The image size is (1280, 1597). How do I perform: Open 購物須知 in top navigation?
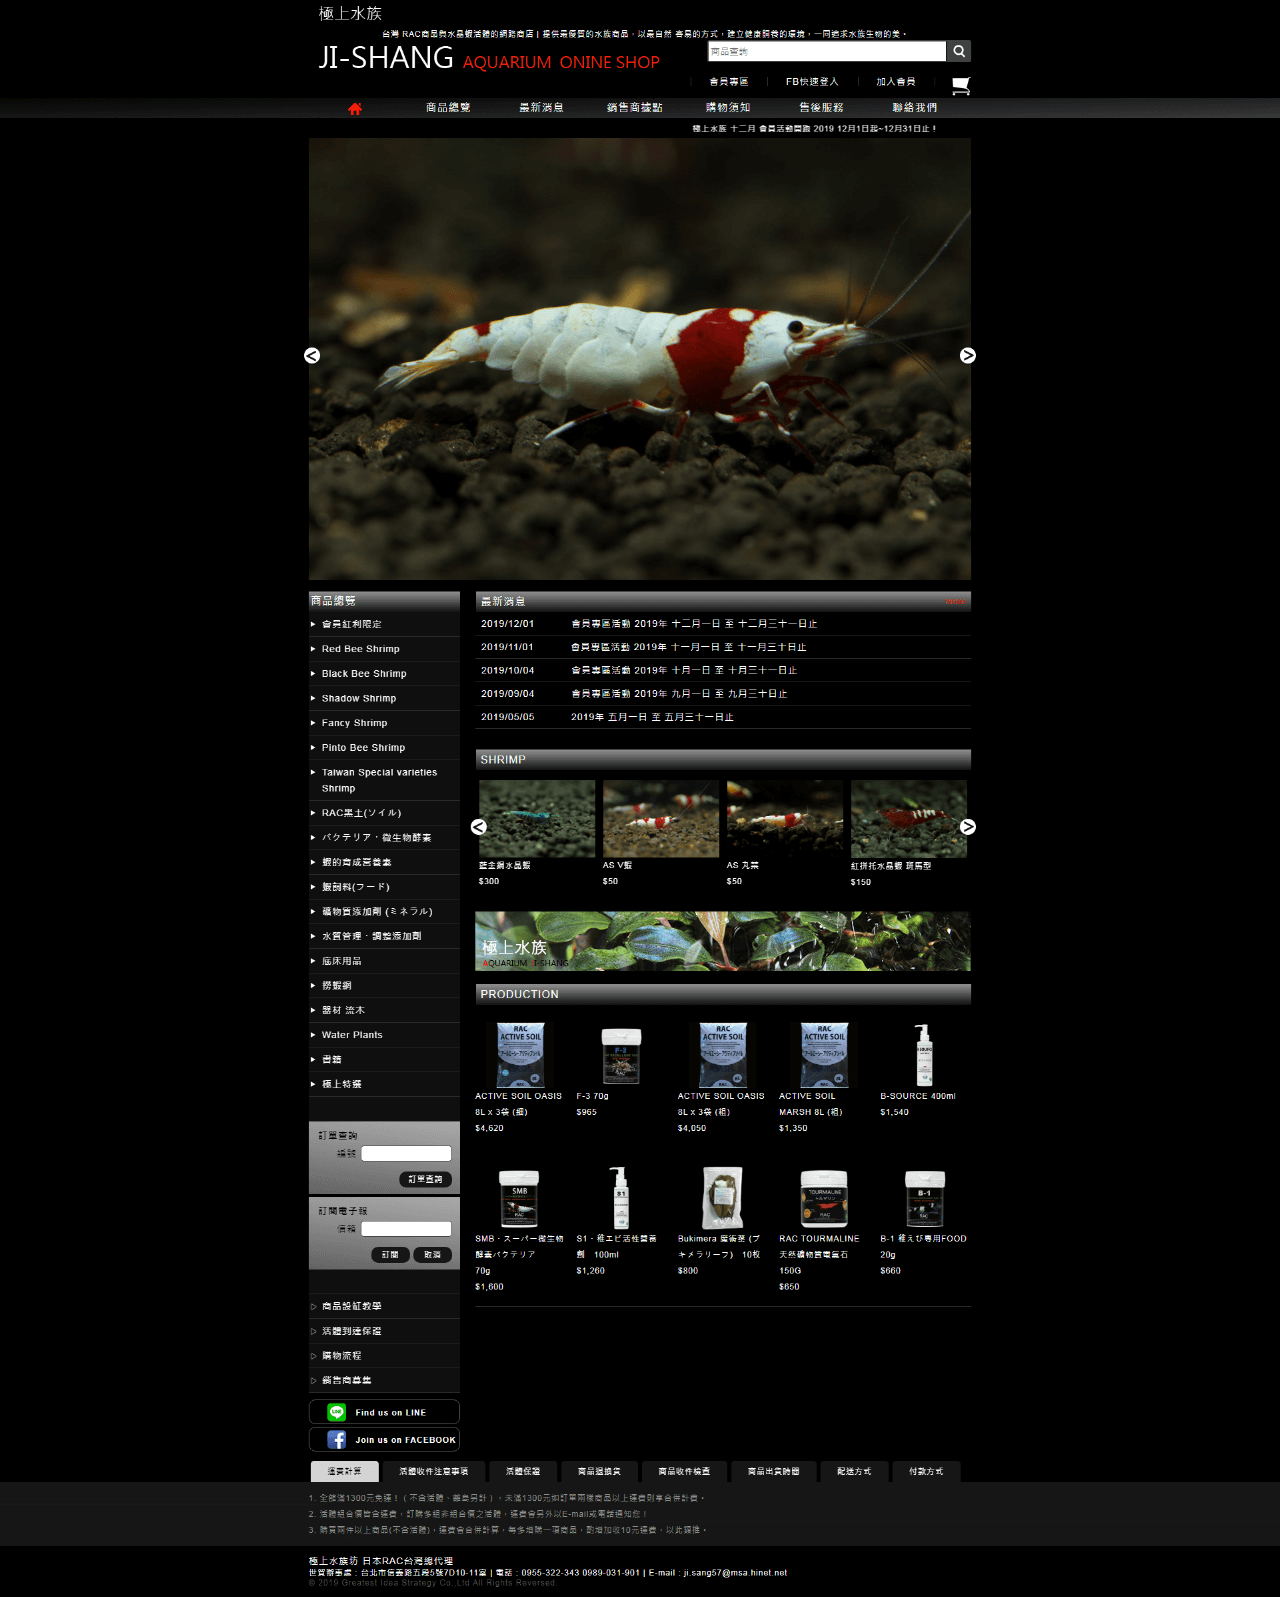point(728,107)
